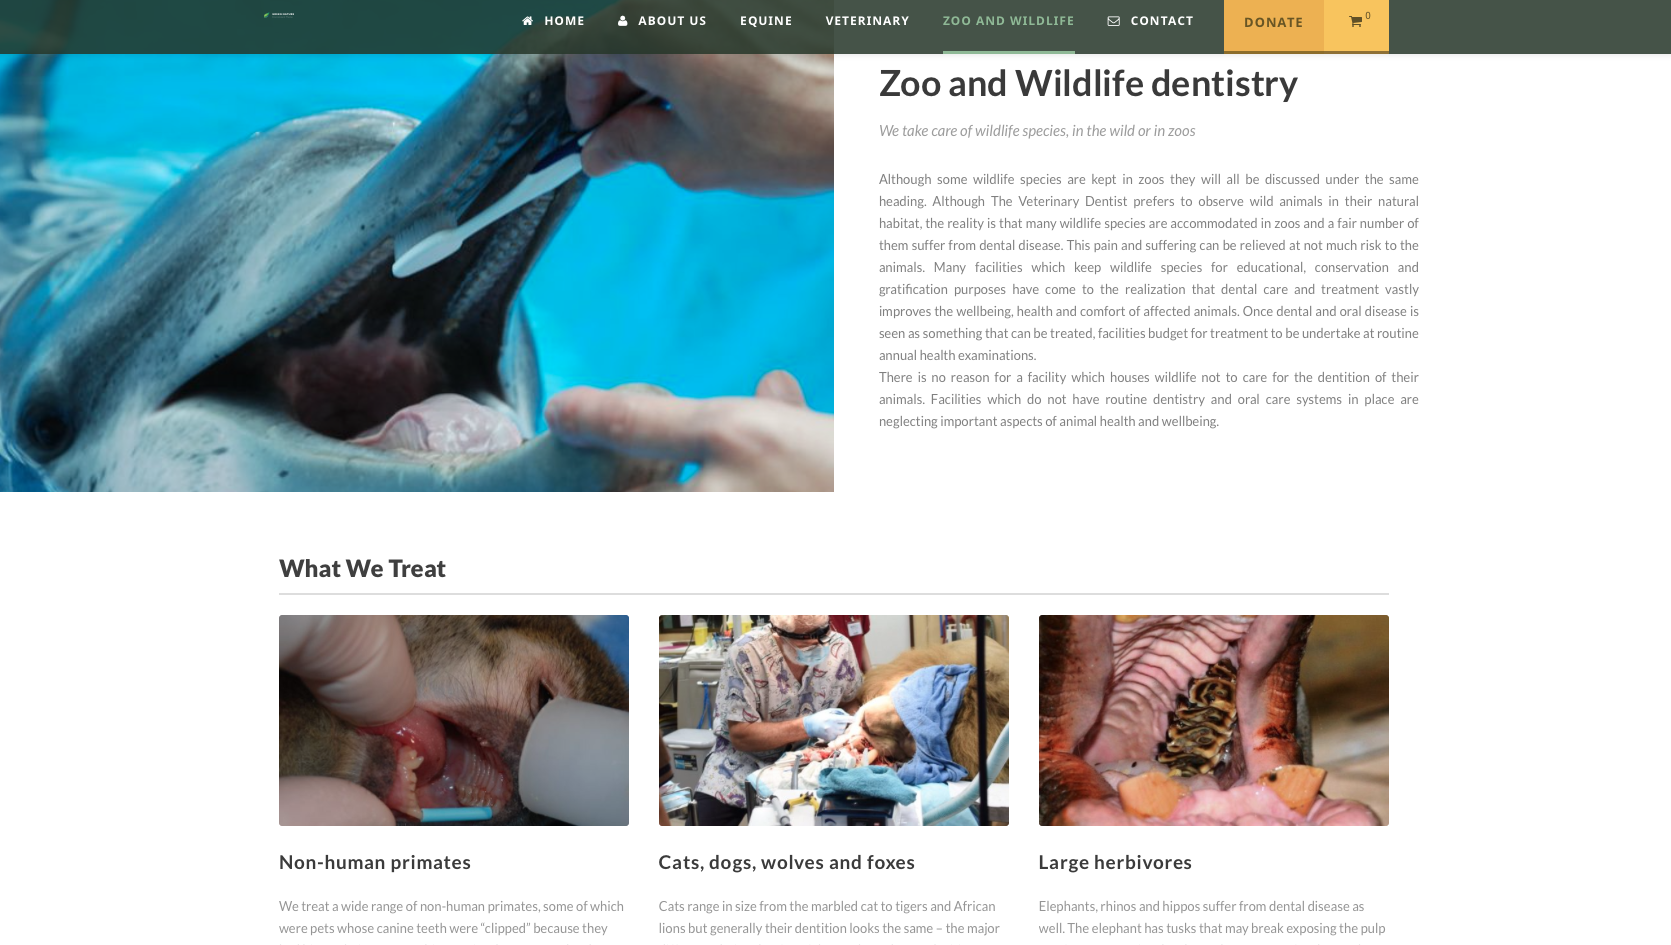
Task: Click the home icon in navigation
Action: pos(527,21)
